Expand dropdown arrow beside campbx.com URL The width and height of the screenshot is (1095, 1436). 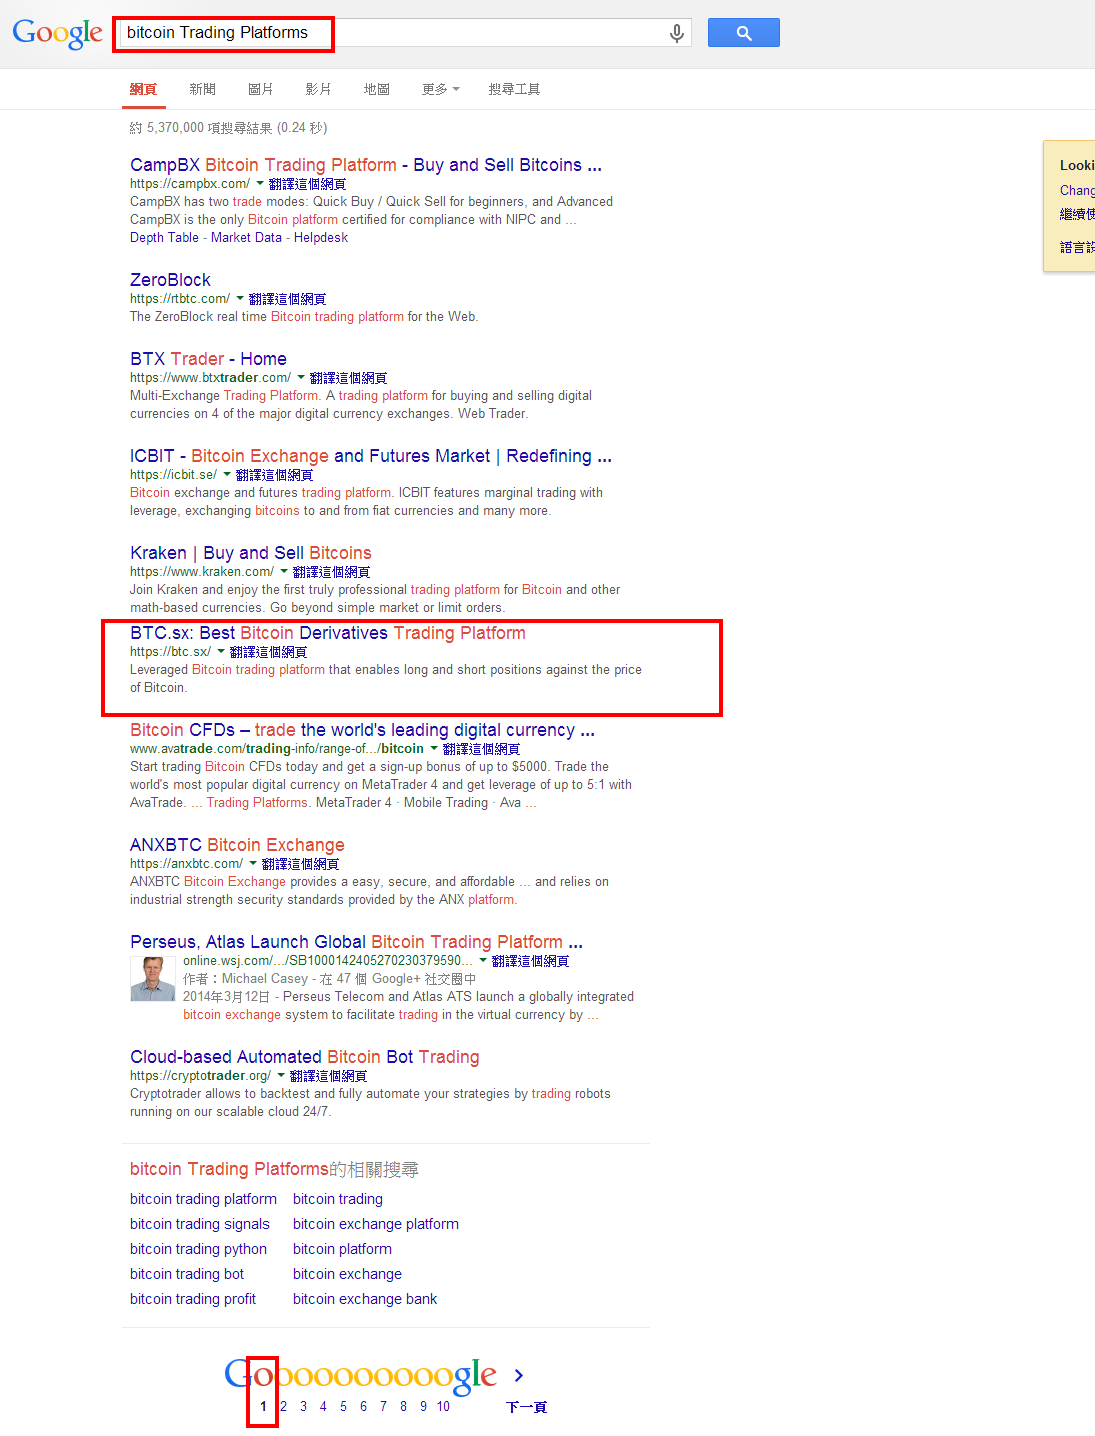pyautogui.click(x=260, y=183)
